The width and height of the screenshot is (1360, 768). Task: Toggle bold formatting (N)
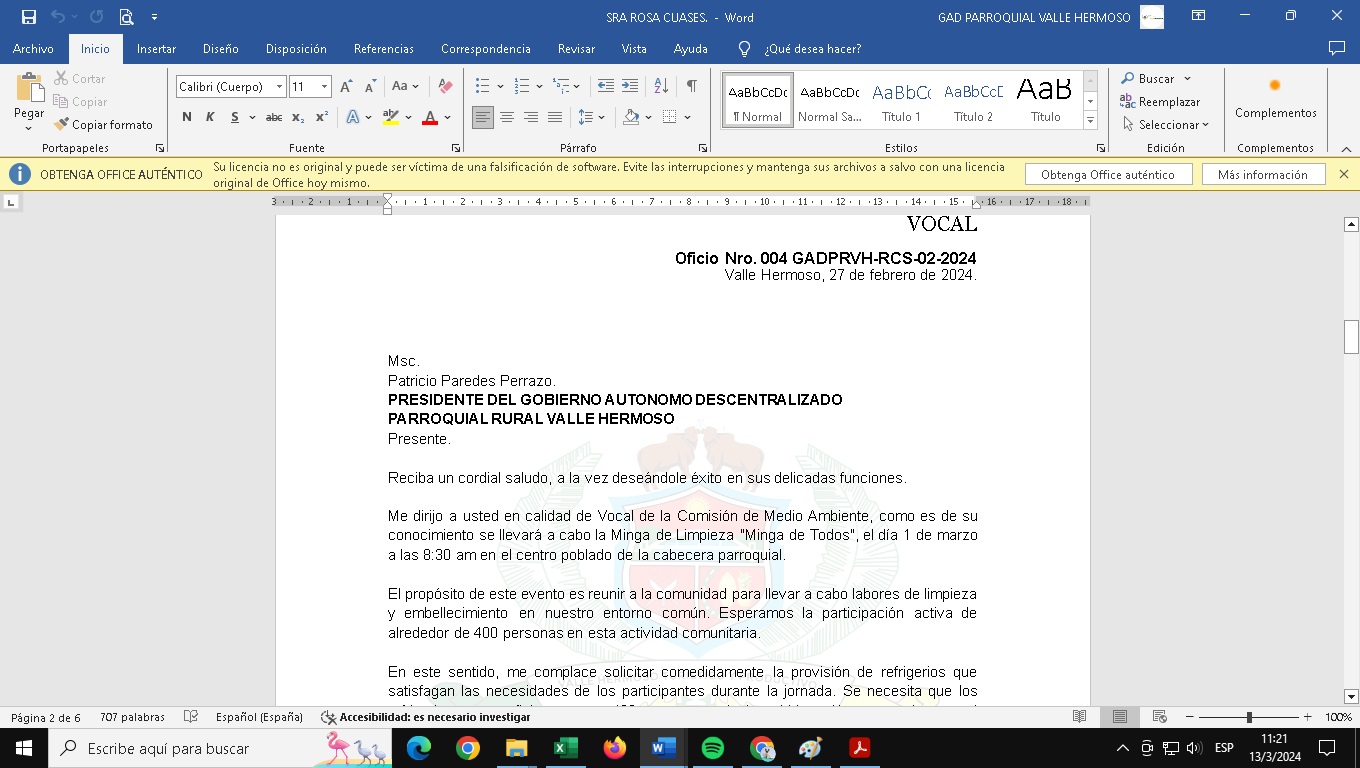pos(187,118)
